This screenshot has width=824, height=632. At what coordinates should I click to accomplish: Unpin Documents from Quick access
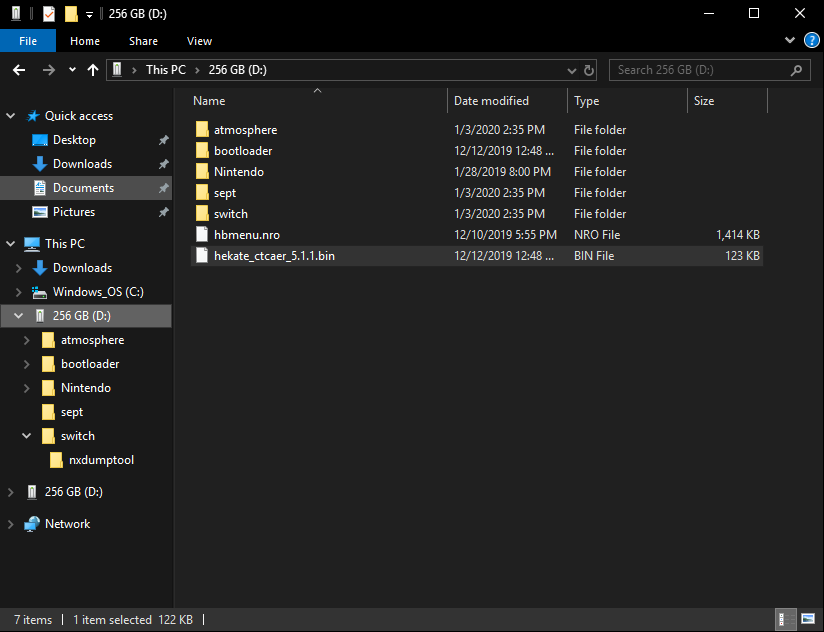click(x=163, y=188)
